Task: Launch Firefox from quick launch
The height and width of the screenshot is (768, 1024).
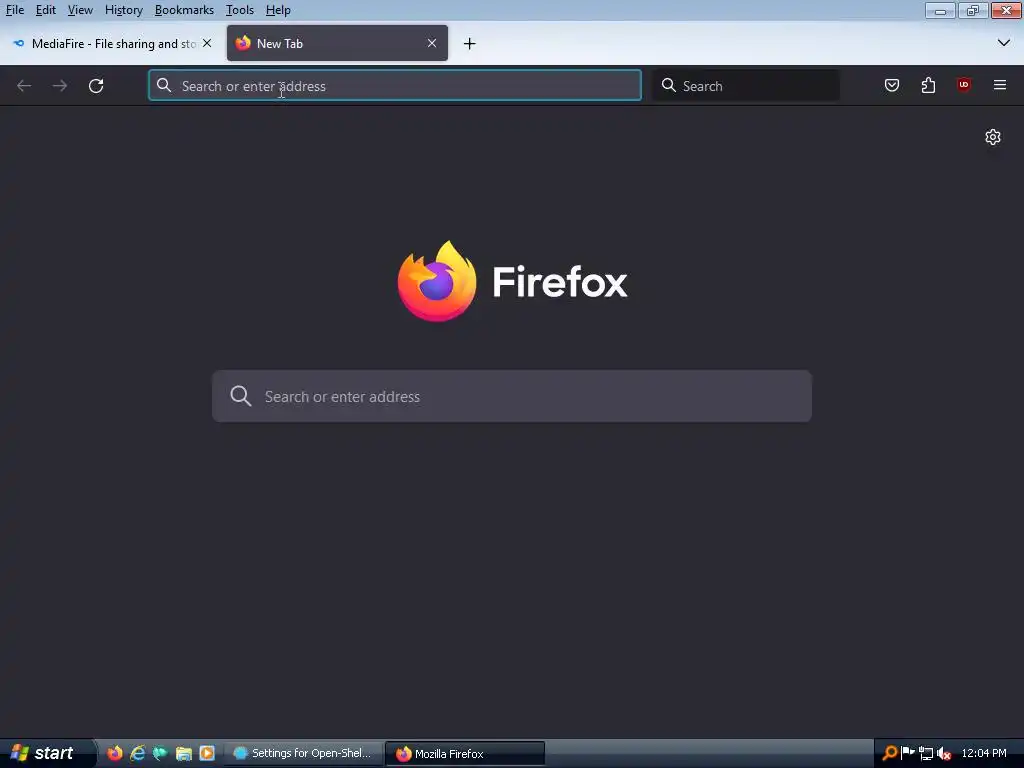Action: [x=114, y=753]
